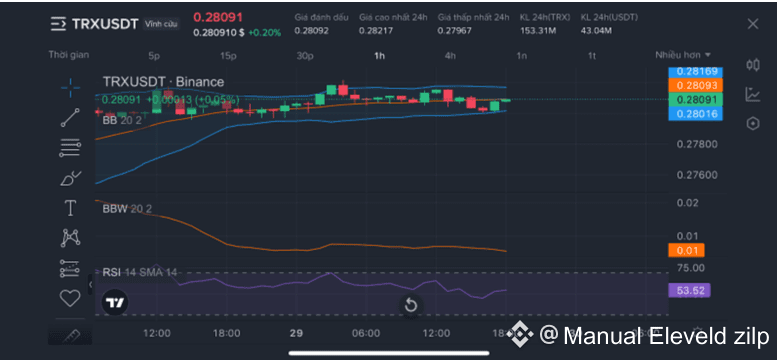Open the Fibonacci retracement lines tool
This screenshot has width=777, height=360.
pyautogui.click(x=70, y=148)
